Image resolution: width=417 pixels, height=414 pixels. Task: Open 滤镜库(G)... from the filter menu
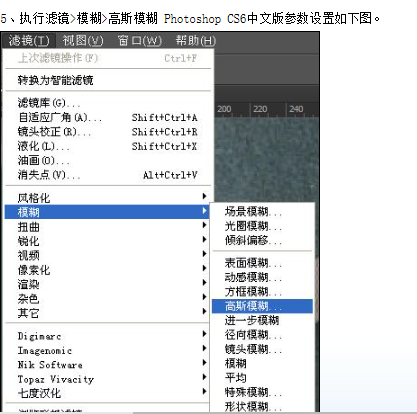(x=108, y=103)
